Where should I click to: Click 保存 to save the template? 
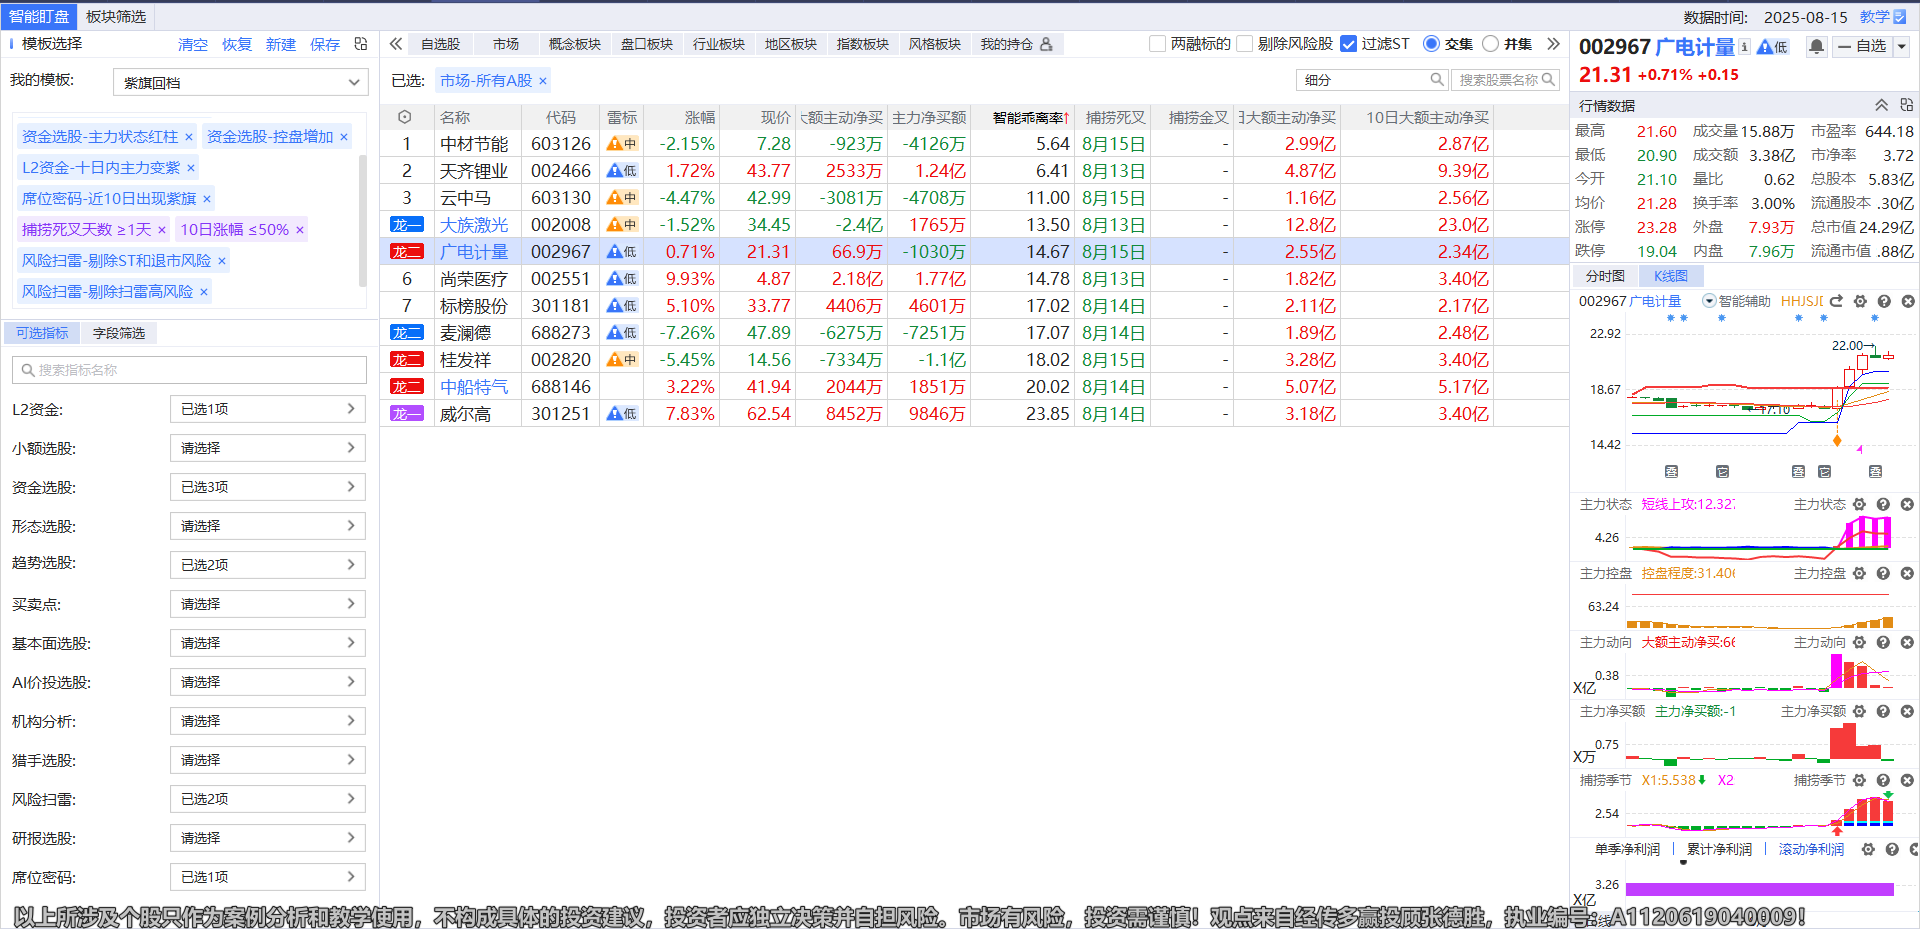pyautogui.click(x=324, y=45)
